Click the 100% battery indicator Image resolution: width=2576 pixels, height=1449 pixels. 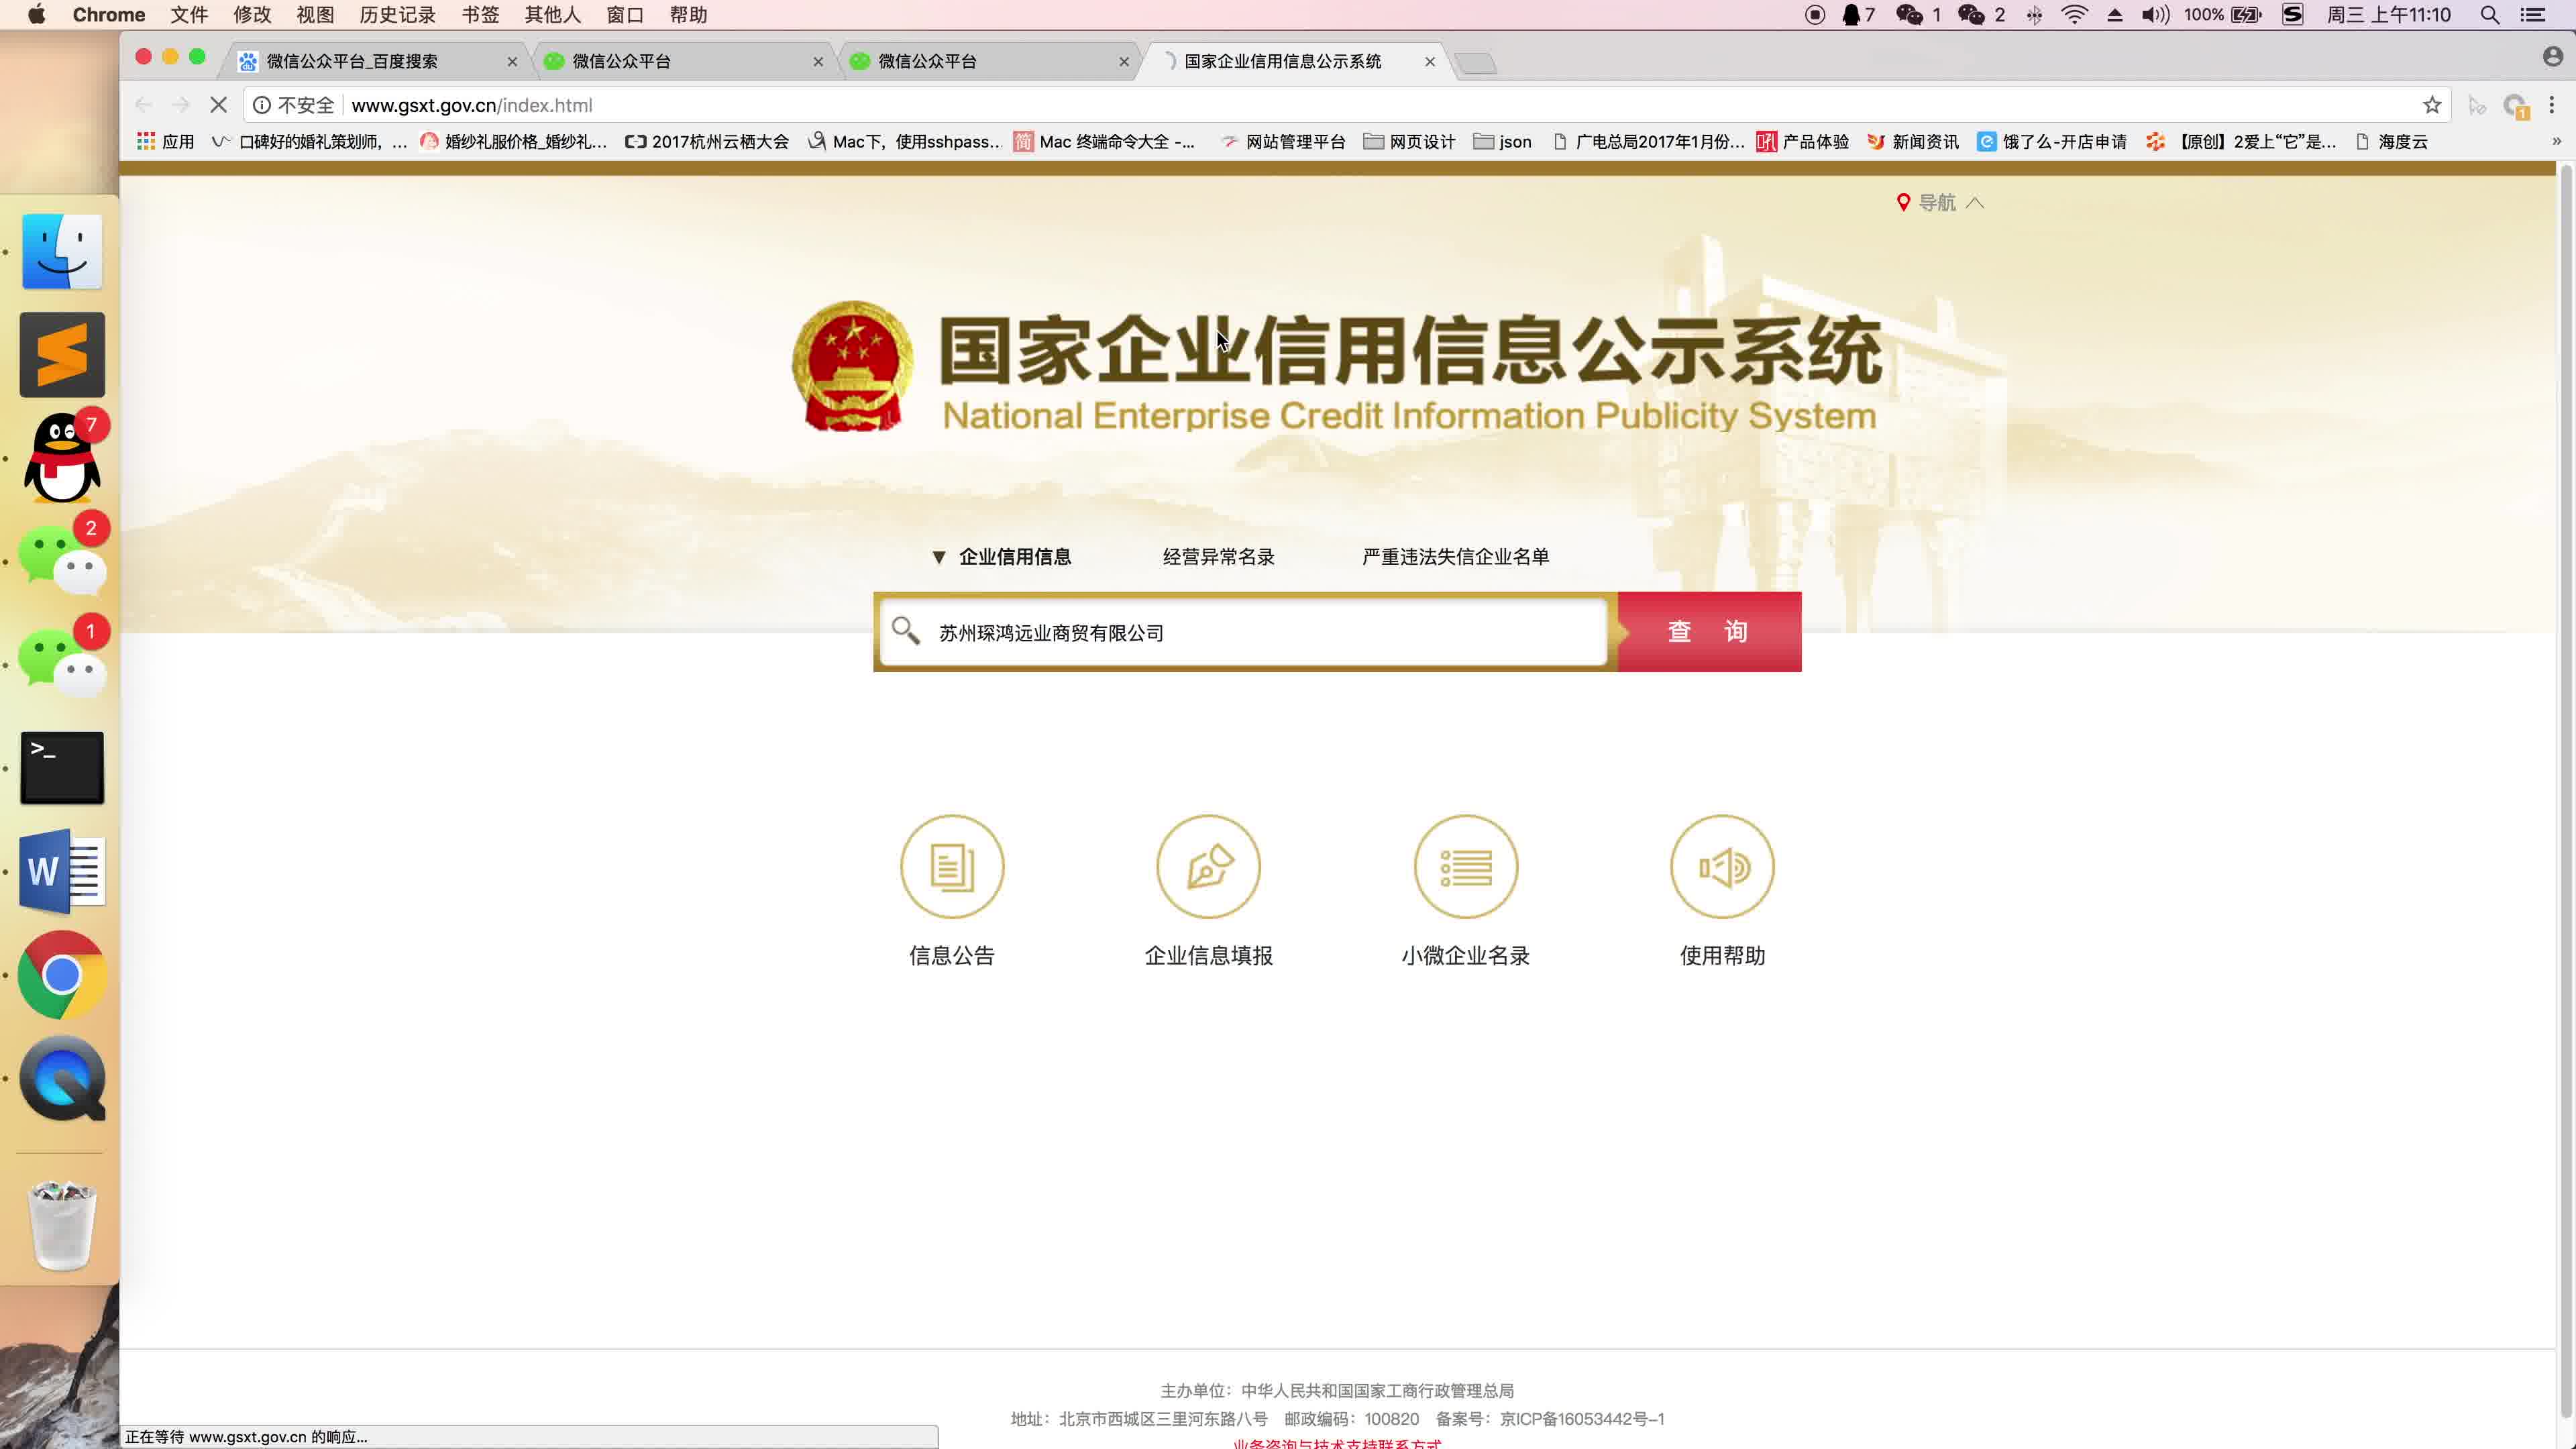pyautogui.click(x=2221, y=15)
